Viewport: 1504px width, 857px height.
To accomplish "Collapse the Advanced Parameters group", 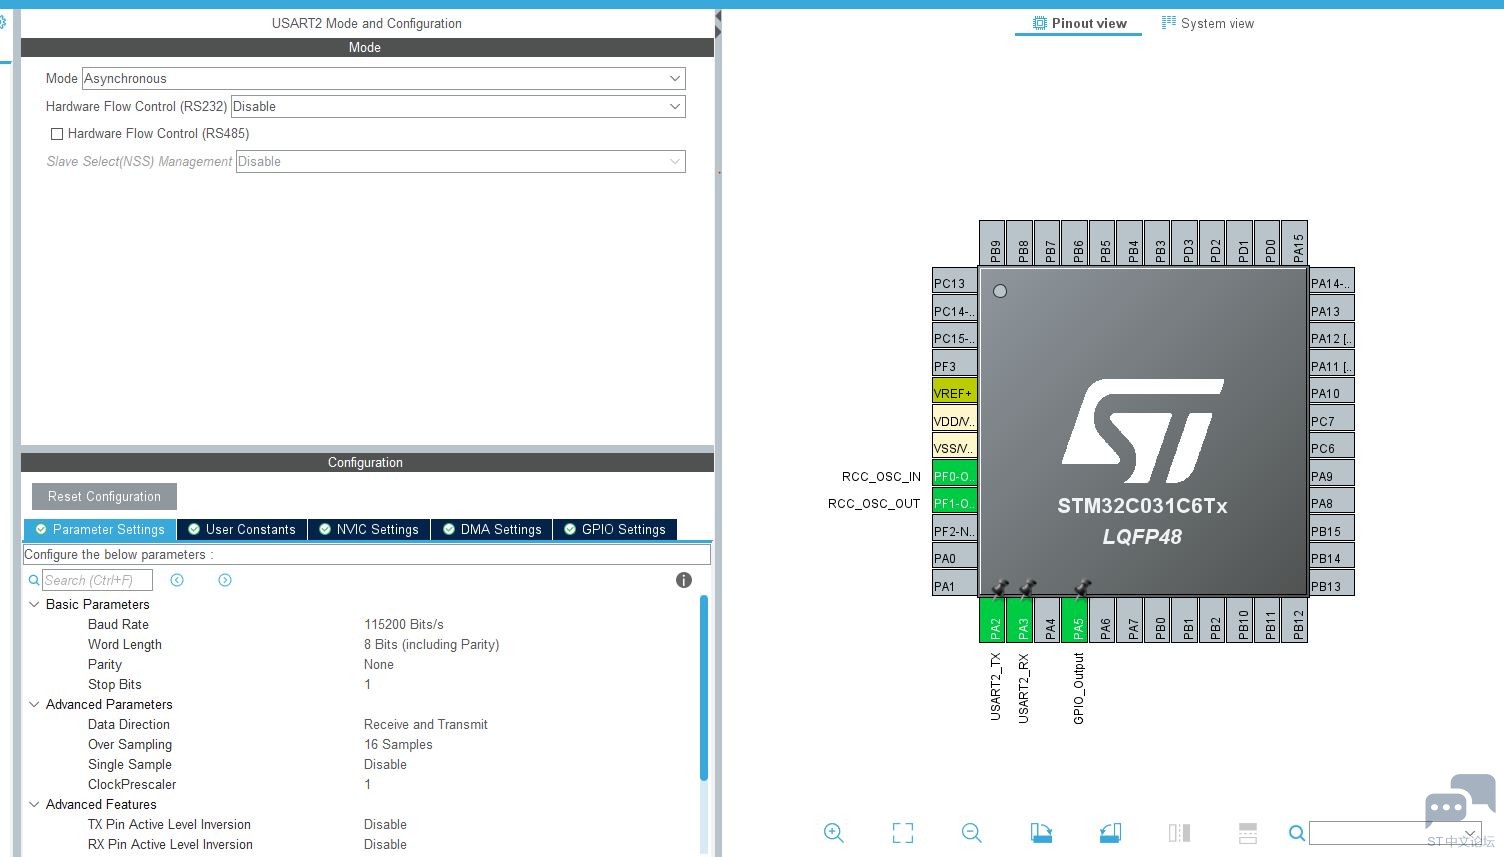I will tap(34, 704).
